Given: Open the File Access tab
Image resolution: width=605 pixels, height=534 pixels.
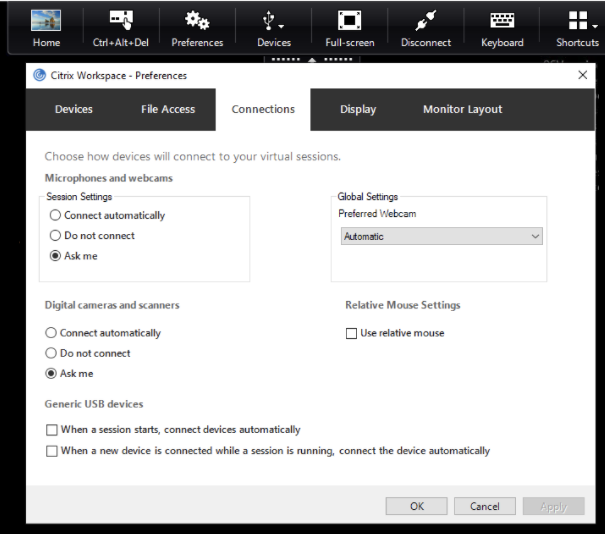Looking at the screenshot, I should 168,110.
